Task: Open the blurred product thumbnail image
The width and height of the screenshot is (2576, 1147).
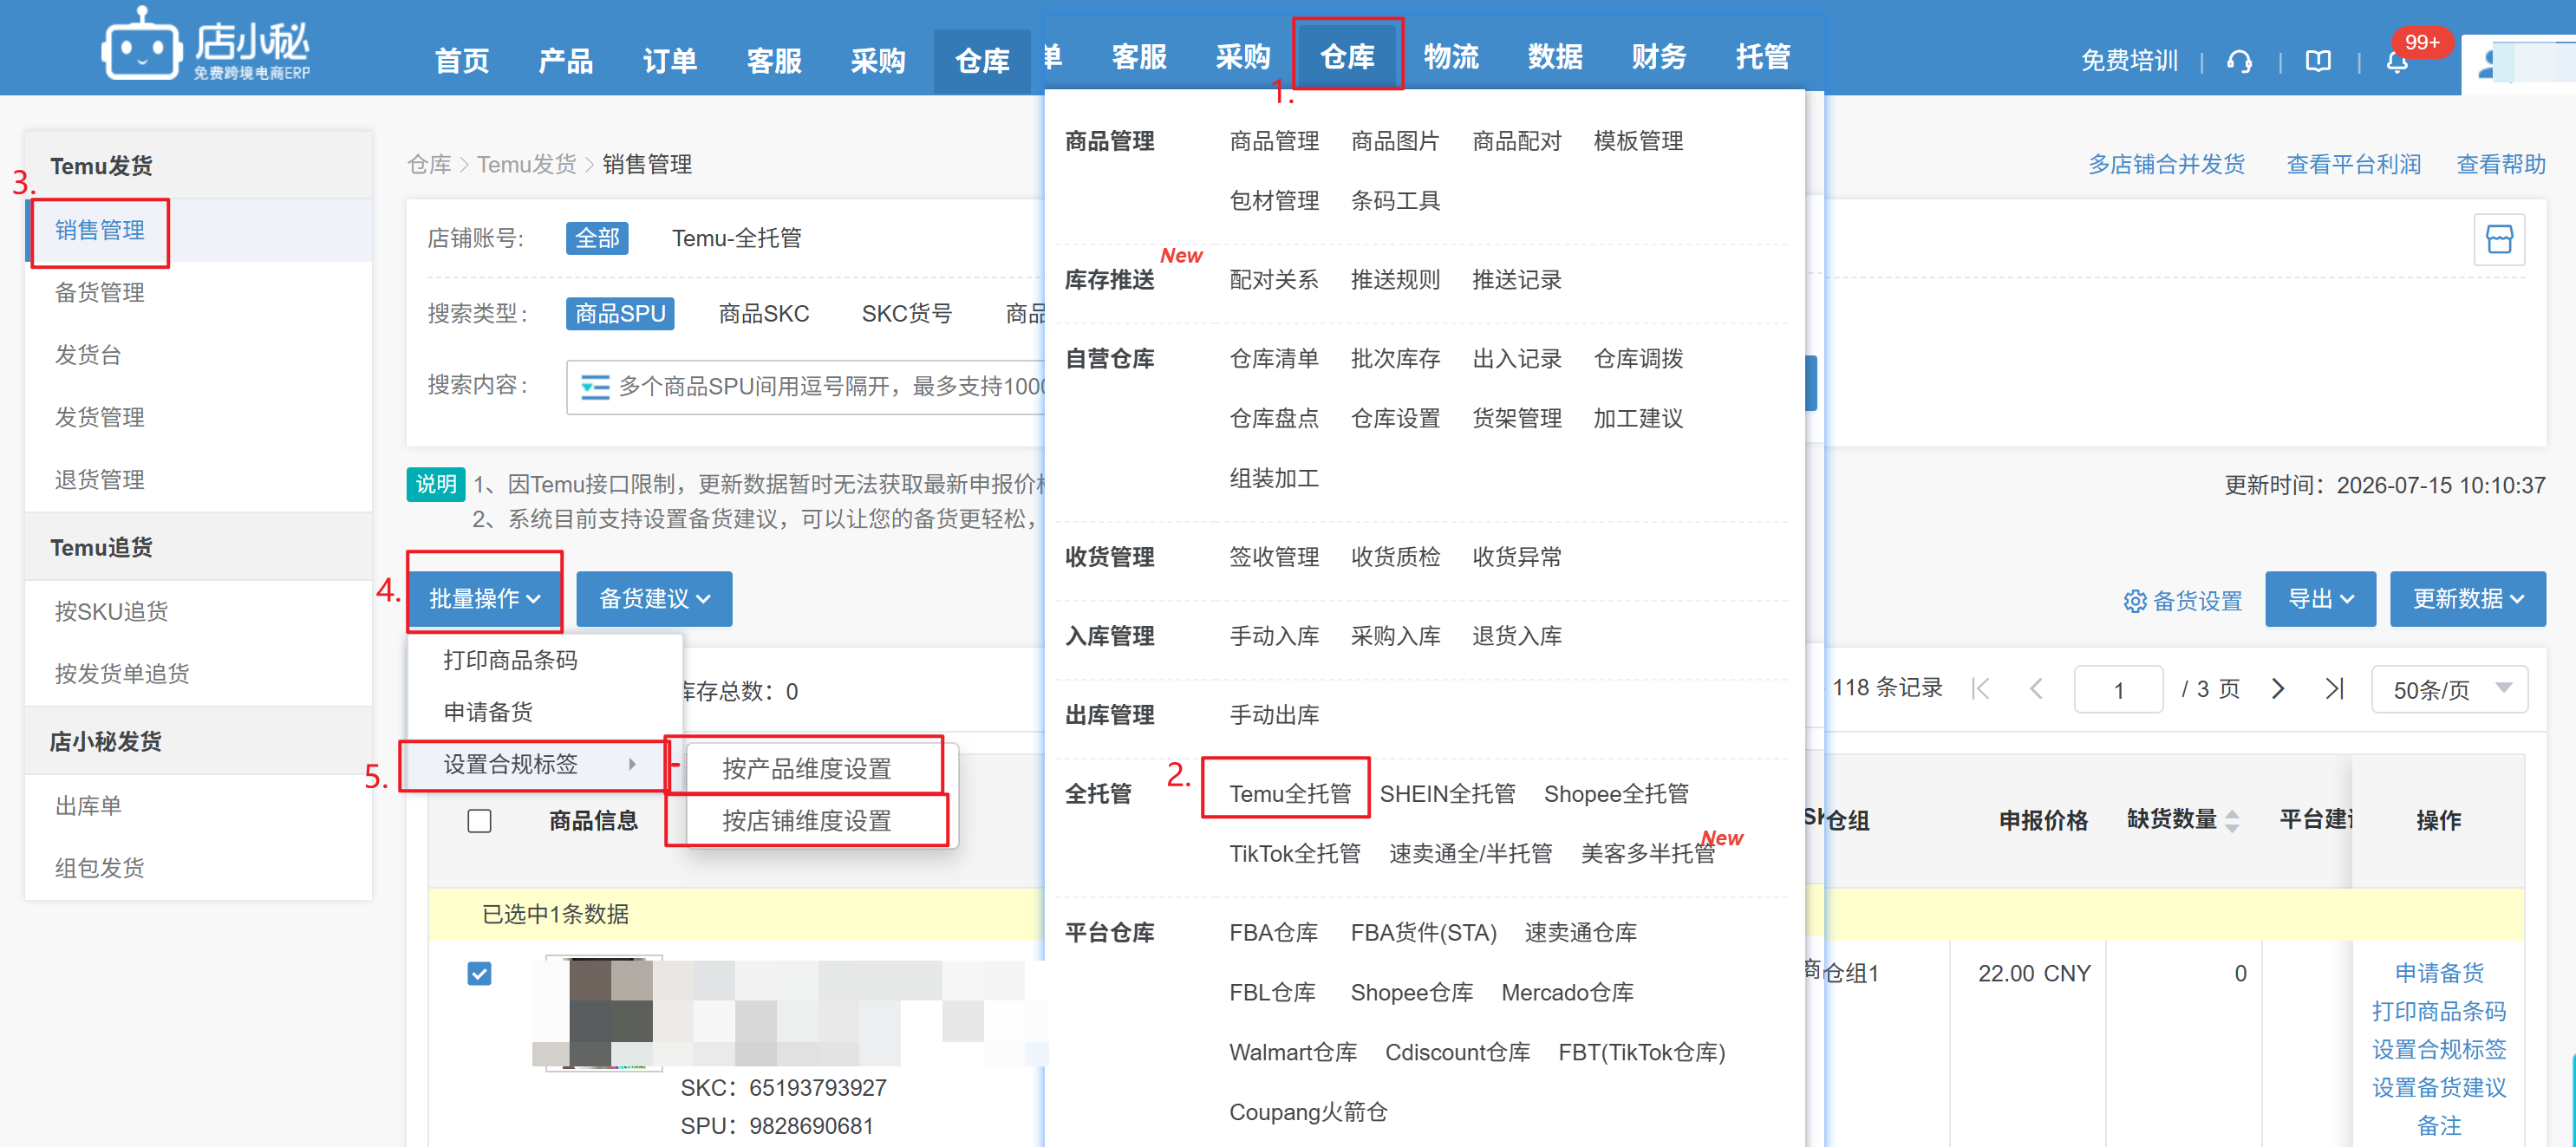Action: tap(604, 1012)
